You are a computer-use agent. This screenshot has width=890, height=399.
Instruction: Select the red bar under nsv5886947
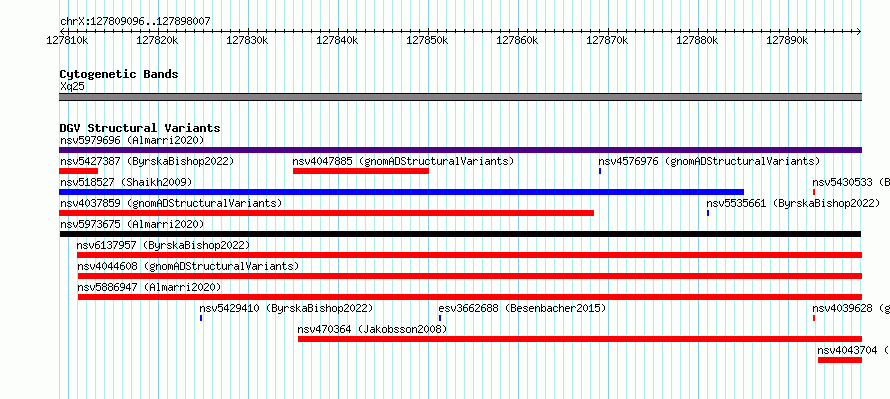click(470, 297)
